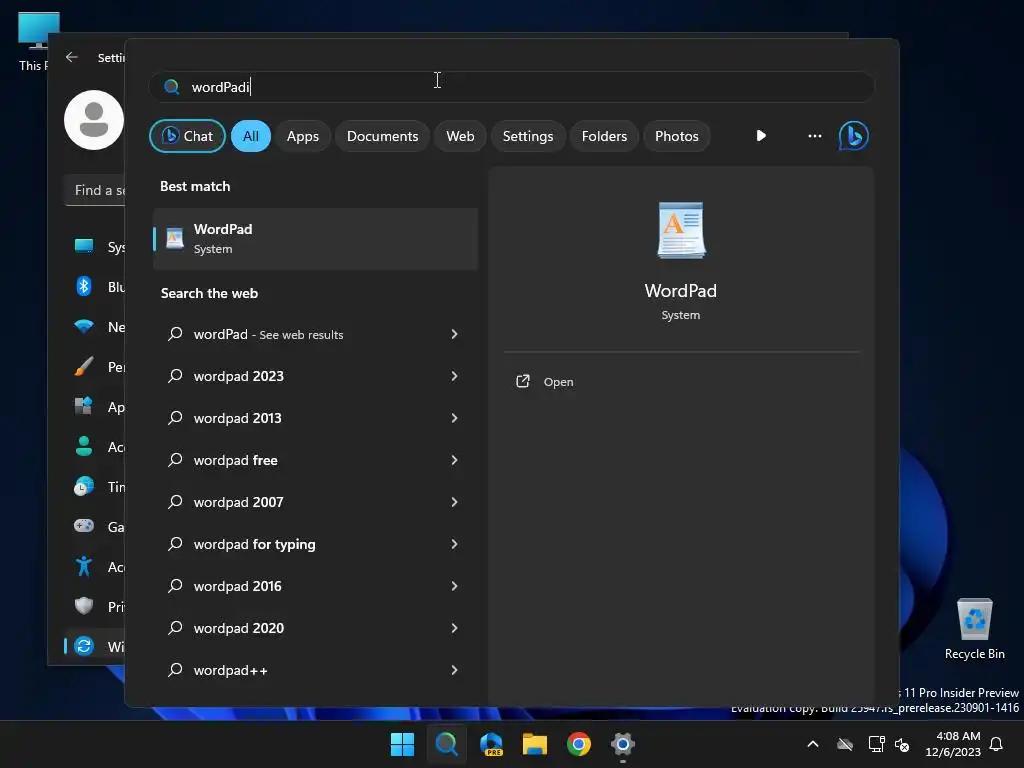This screenshot has width=1024, height=768.
Task: Switch to the Chat tab
Action: coord(187,136)
